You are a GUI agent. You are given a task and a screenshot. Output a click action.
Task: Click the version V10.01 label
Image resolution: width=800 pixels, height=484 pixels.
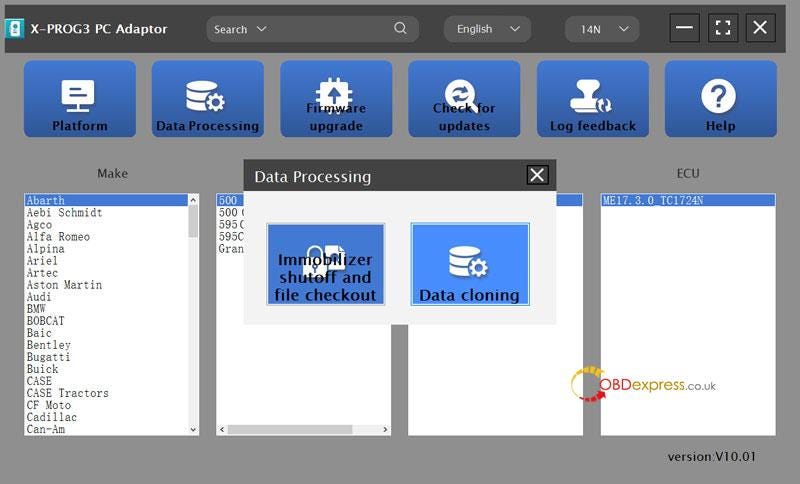(x=711, y=456)
